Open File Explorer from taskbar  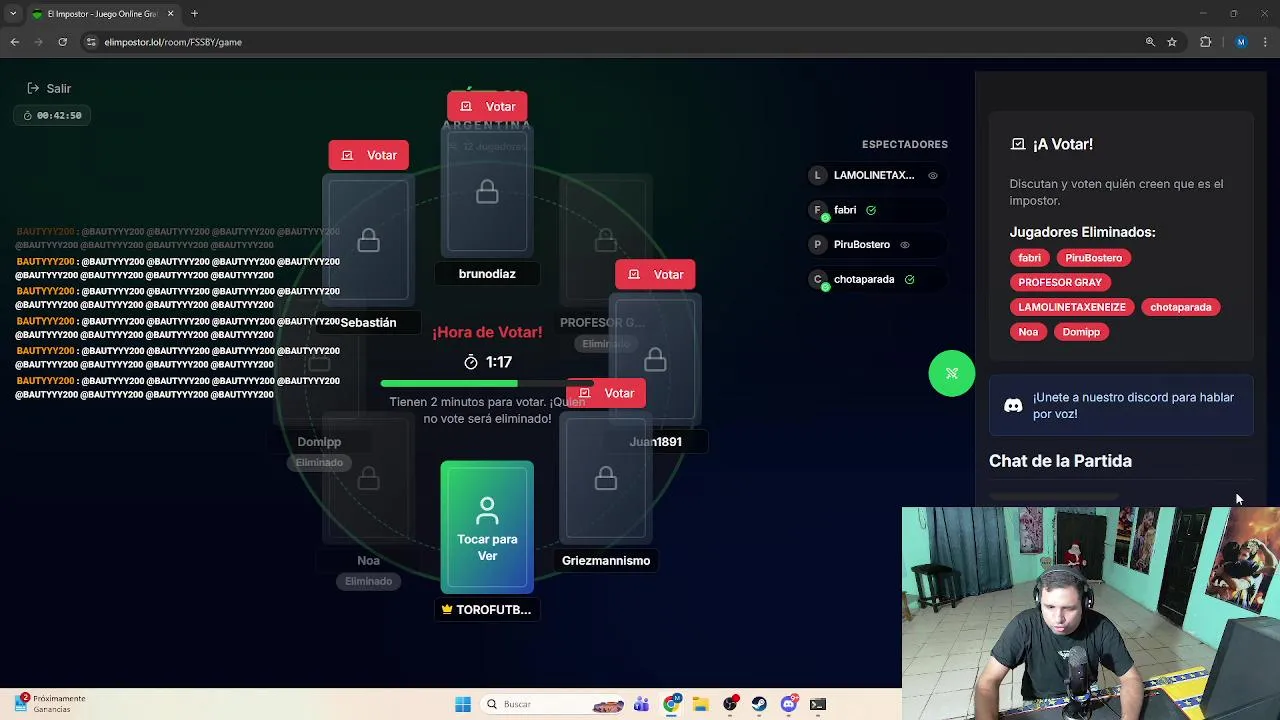pyautogui.click(x=700, y=704)
